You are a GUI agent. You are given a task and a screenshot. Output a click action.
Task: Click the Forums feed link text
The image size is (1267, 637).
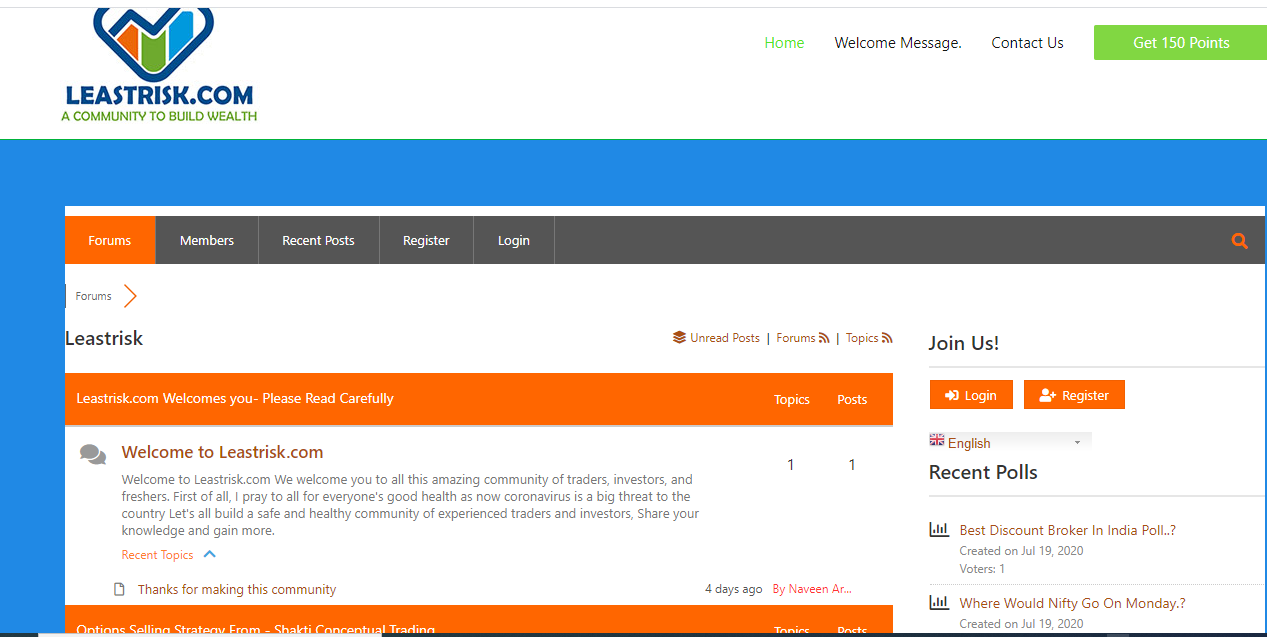point(796,338)
